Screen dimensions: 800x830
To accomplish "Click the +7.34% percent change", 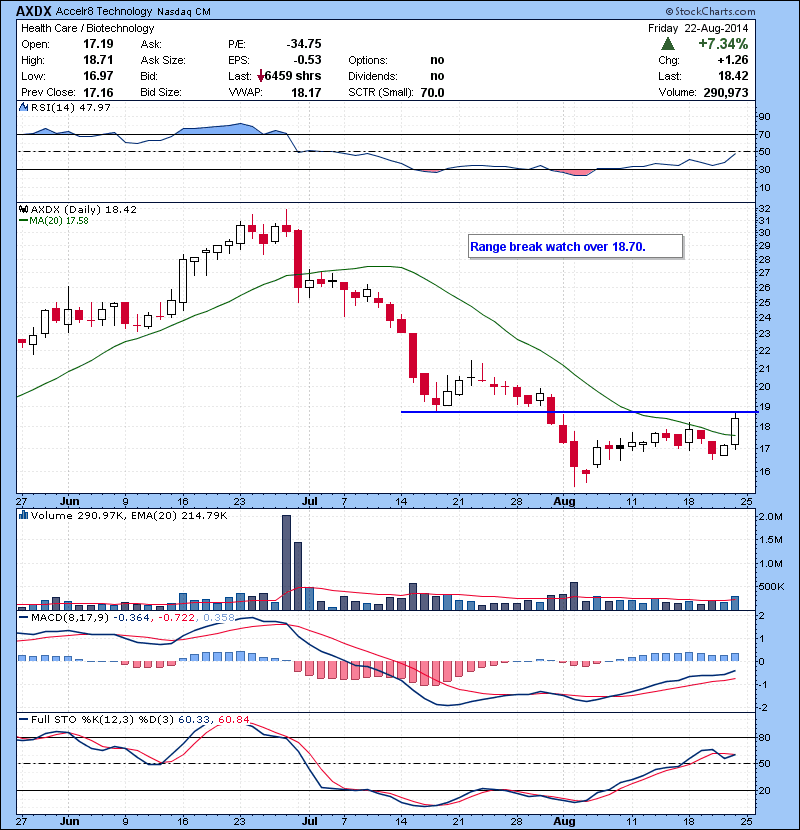I will point(723,44).
